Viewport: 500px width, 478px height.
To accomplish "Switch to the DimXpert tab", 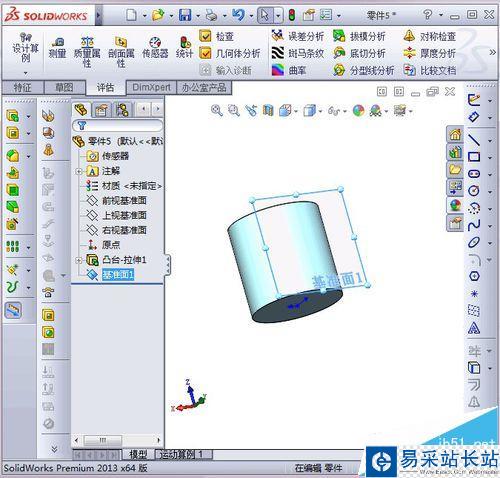I will (x=151, y=88).
